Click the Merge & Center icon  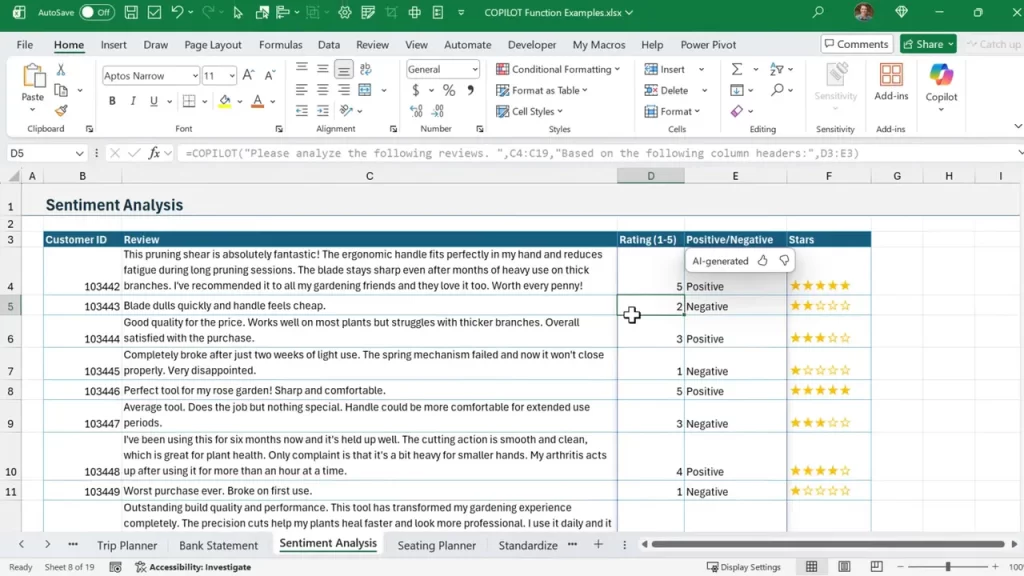[x=363, y=90]
